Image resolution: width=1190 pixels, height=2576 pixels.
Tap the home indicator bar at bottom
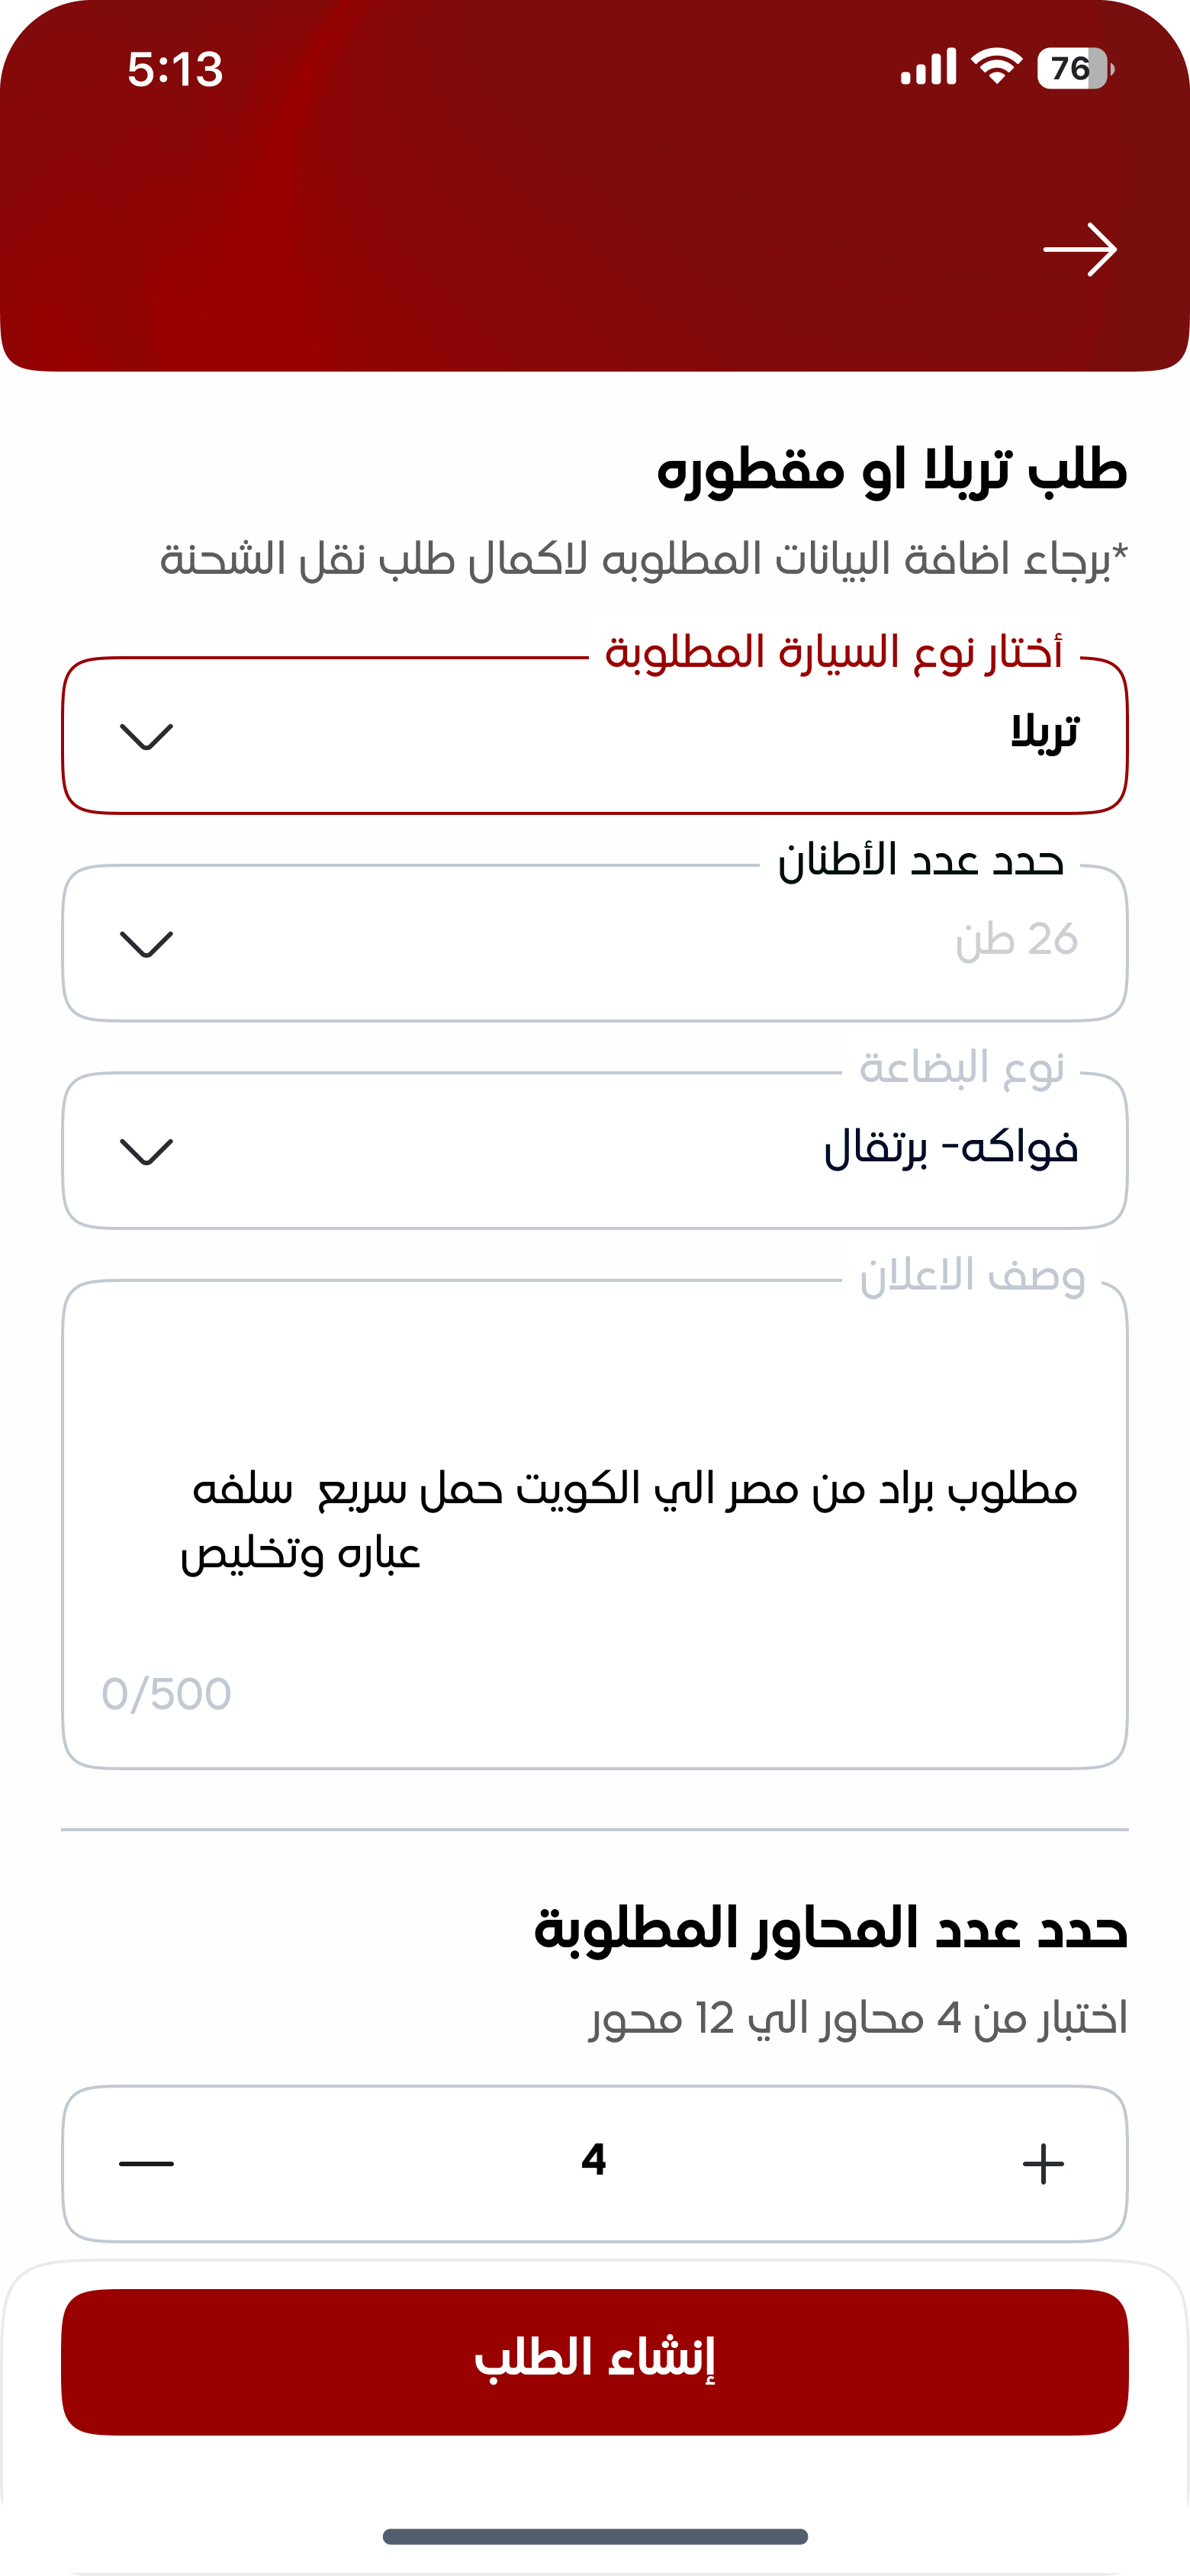(x=595, y=2536)
